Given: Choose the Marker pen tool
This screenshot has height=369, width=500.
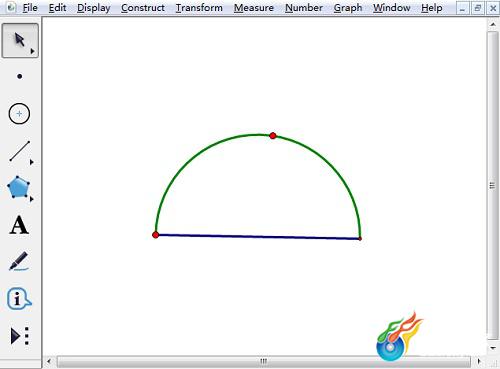Looking at the screenshot, I should (19, 261).
